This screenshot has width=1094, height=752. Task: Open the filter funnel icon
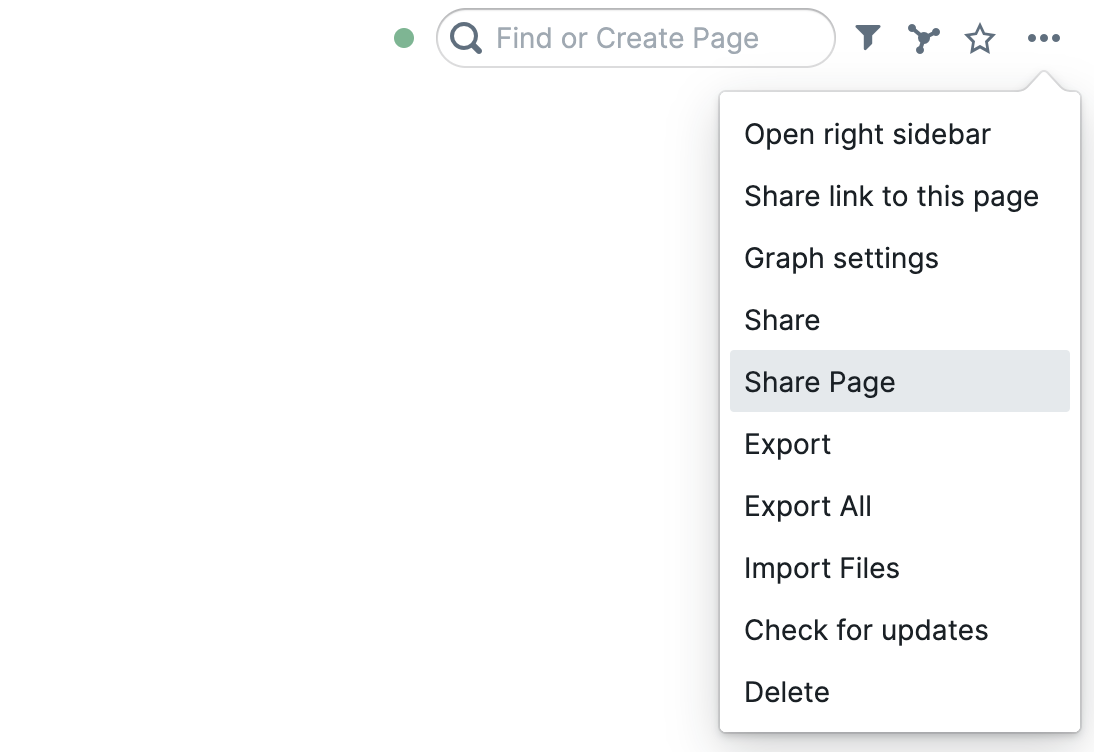[868, 39]
